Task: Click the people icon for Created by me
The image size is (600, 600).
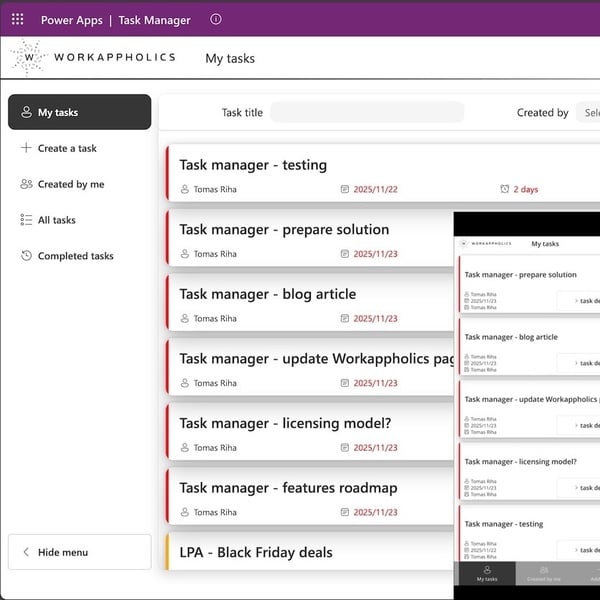Action: (x=26, y=184)
